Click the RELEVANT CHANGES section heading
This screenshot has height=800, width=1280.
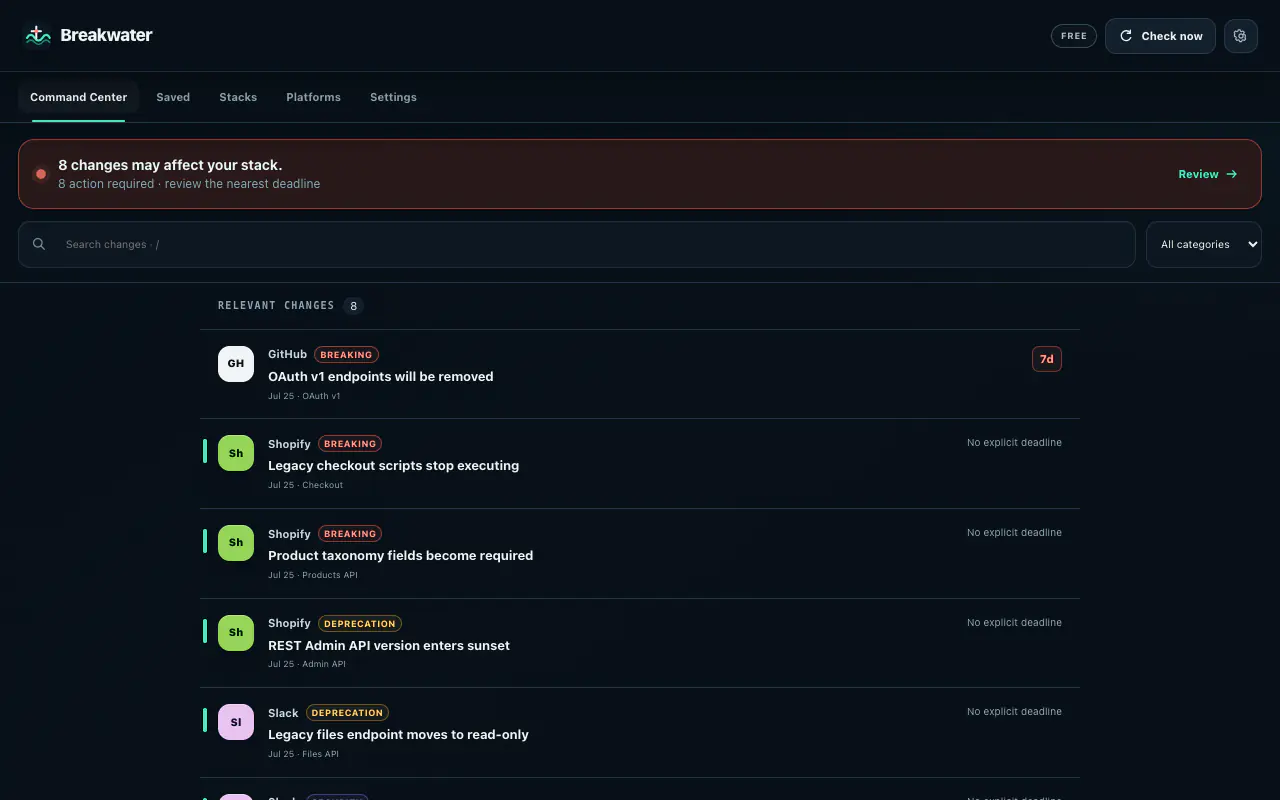click(276, 306)
